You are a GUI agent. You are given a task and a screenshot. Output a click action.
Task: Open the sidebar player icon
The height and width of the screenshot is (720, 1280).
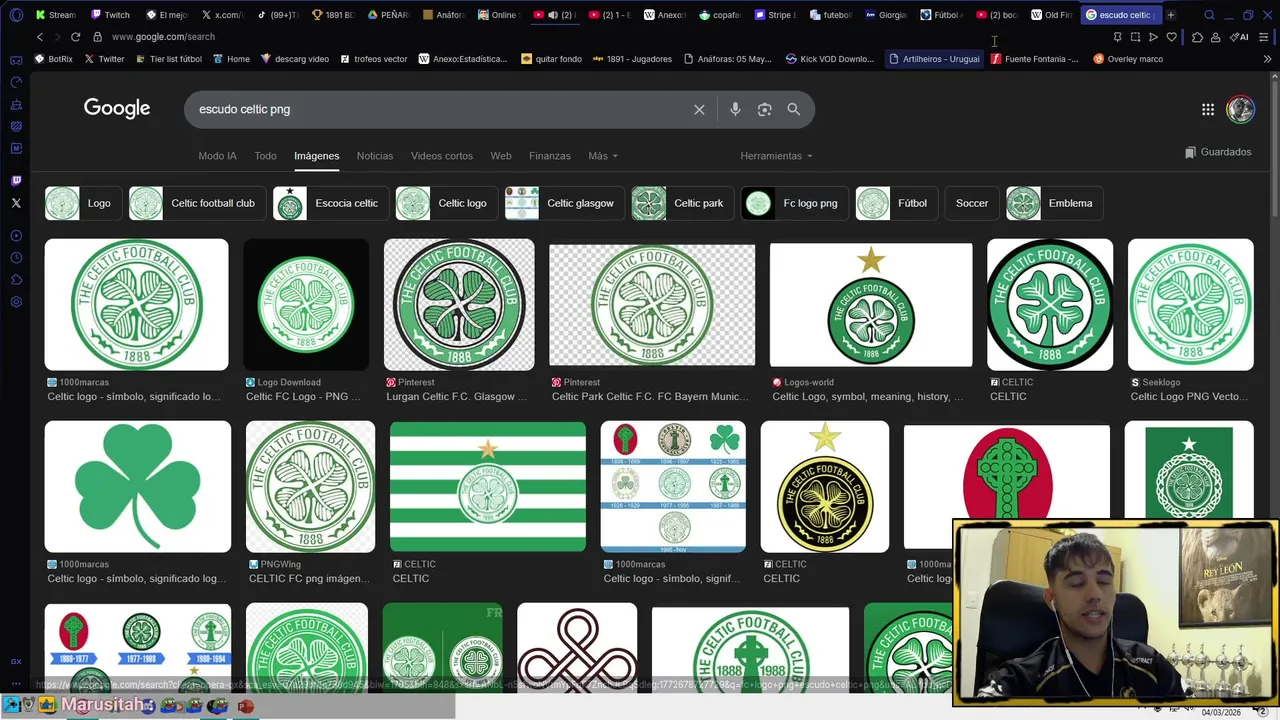pos(16,236)
